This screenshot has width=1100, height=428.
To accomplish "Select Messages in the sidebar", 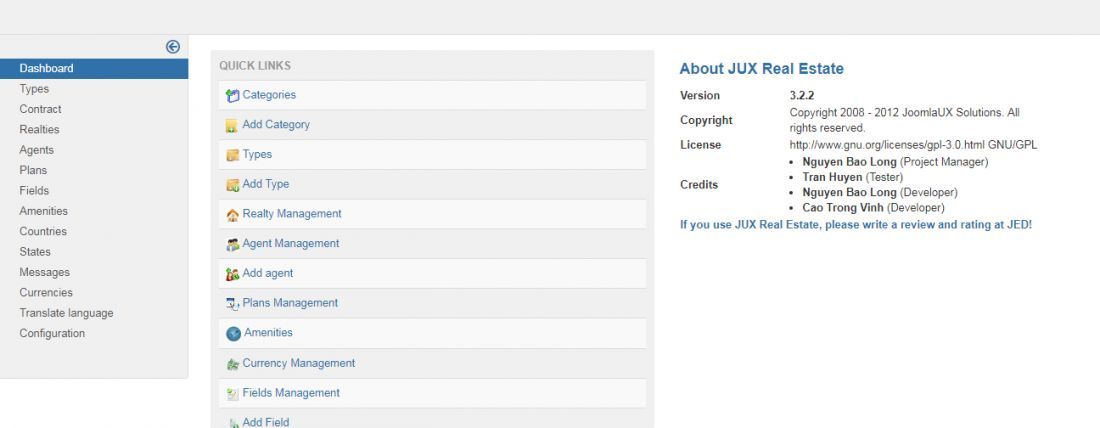I will coord(45,272).
